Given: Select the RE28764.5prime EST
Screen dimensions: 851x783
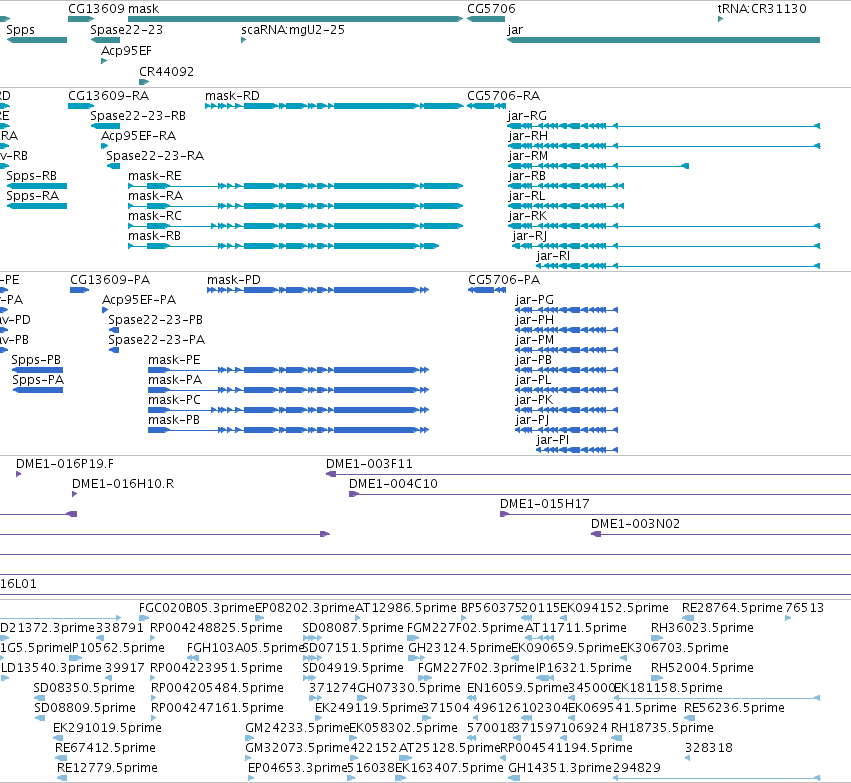Looking at the screenshot, I should pyautogui.click(x=688, y=618).
